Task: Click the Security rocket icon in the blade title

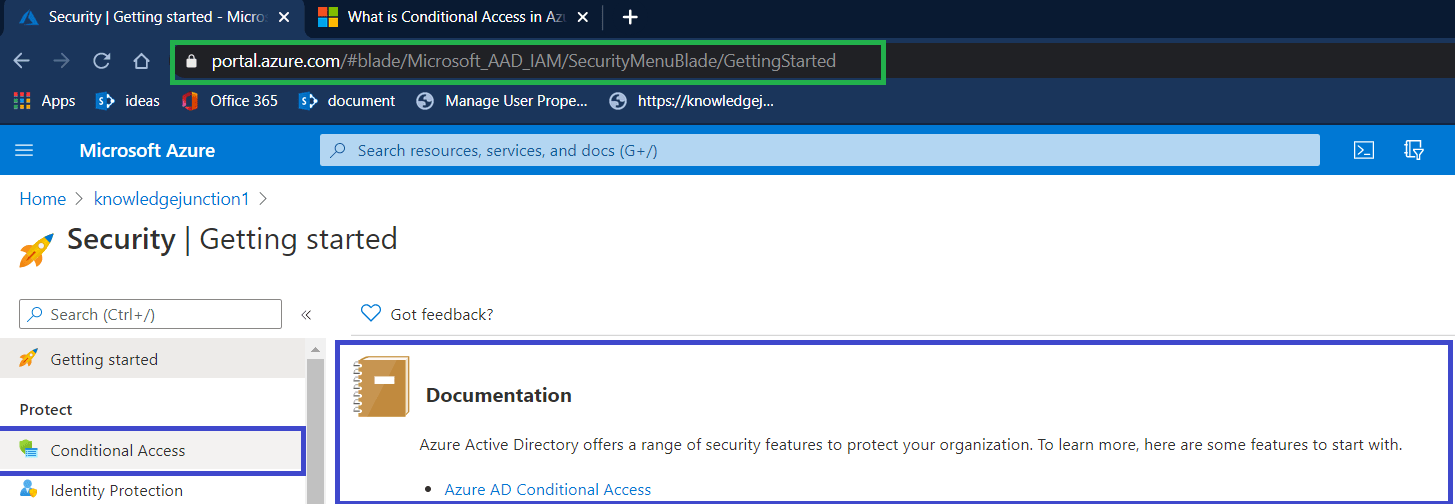Action: click(37, 250)
